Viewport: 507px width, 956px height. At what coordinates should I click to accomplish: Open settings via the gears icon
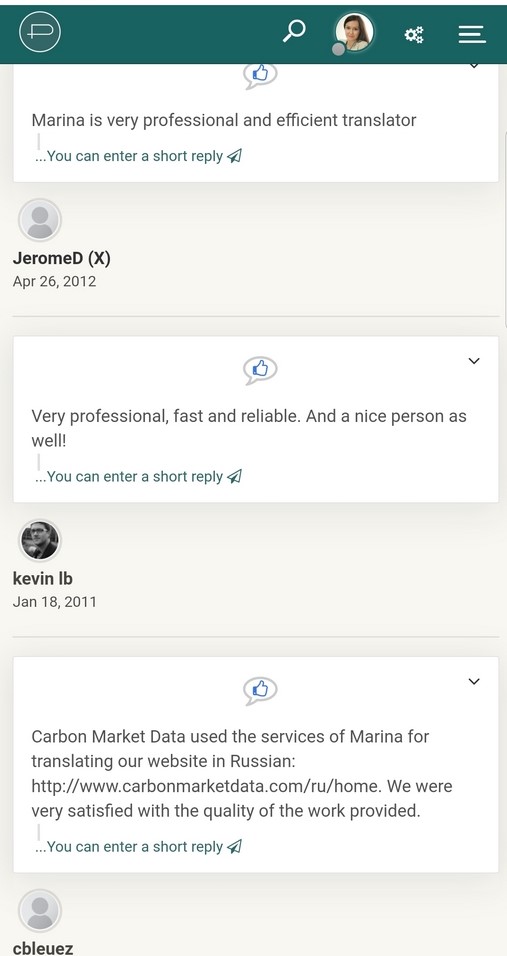click(414, 35)
